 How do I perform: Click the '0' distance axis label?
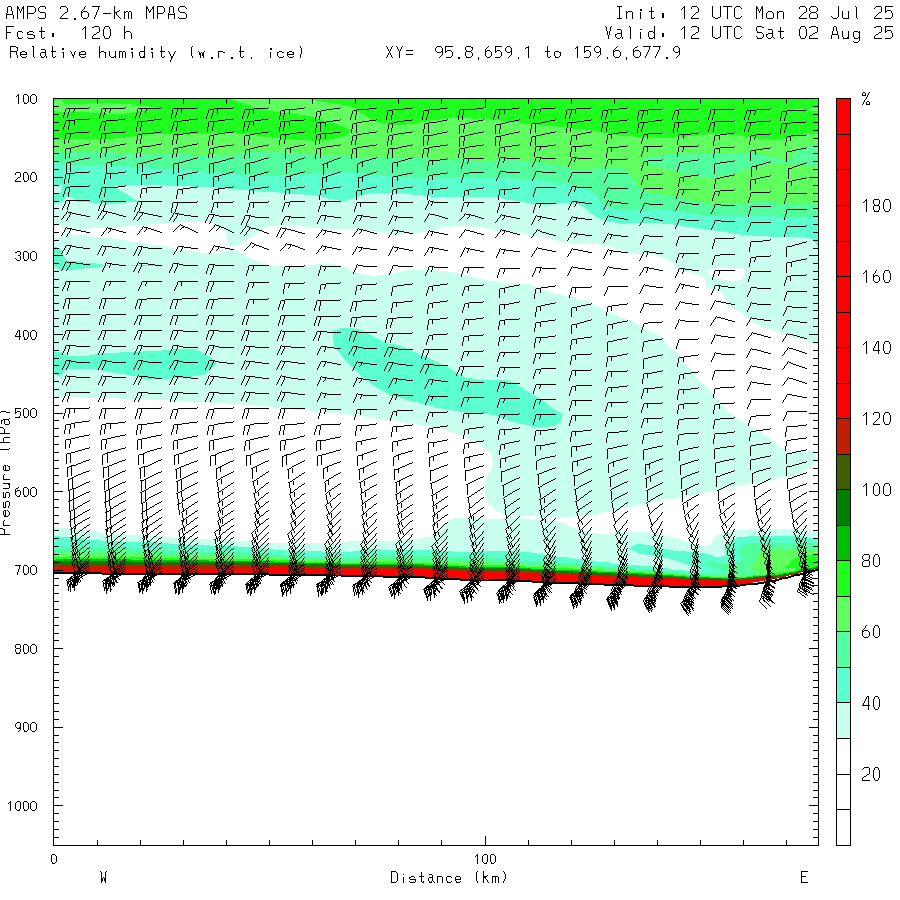pyautogui.click(x=54, y=859)
